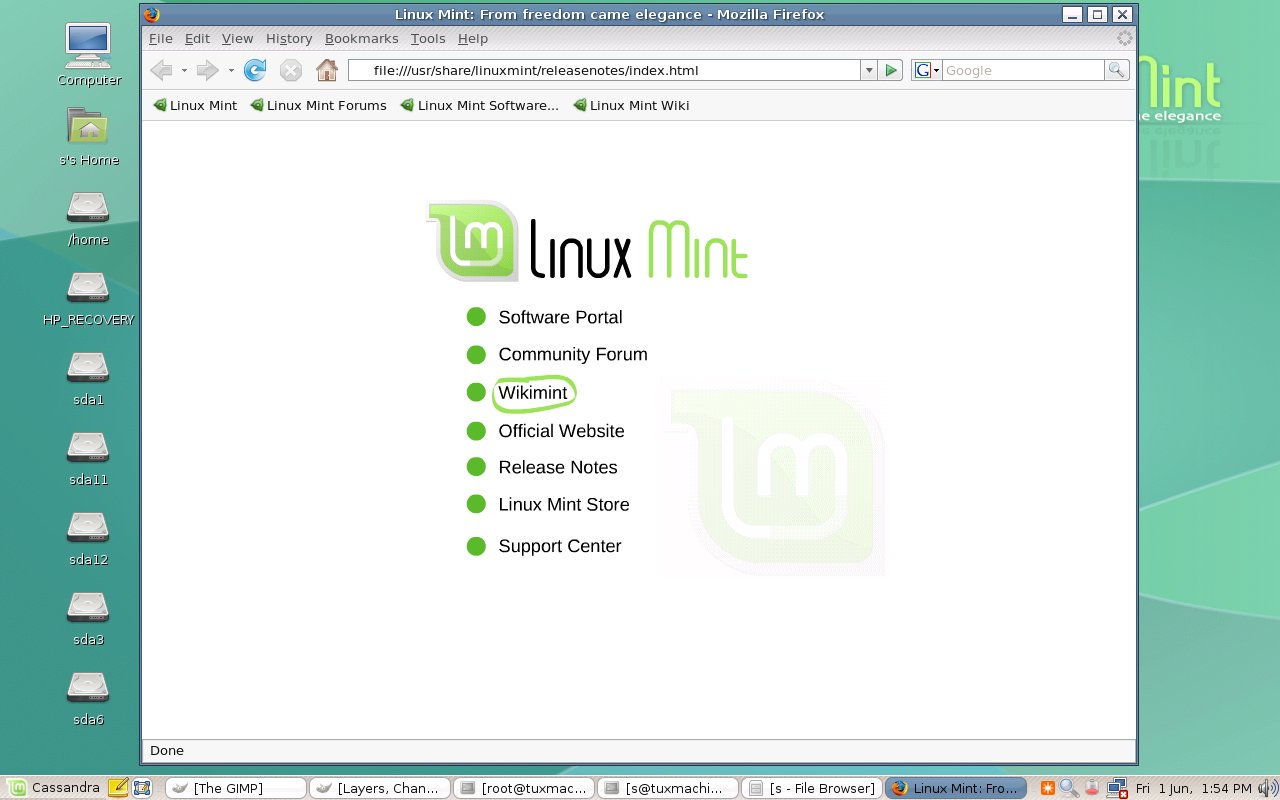
Task: Click the network monitor tray icon
Action: pyautogui.click(x=1117, y=788)
